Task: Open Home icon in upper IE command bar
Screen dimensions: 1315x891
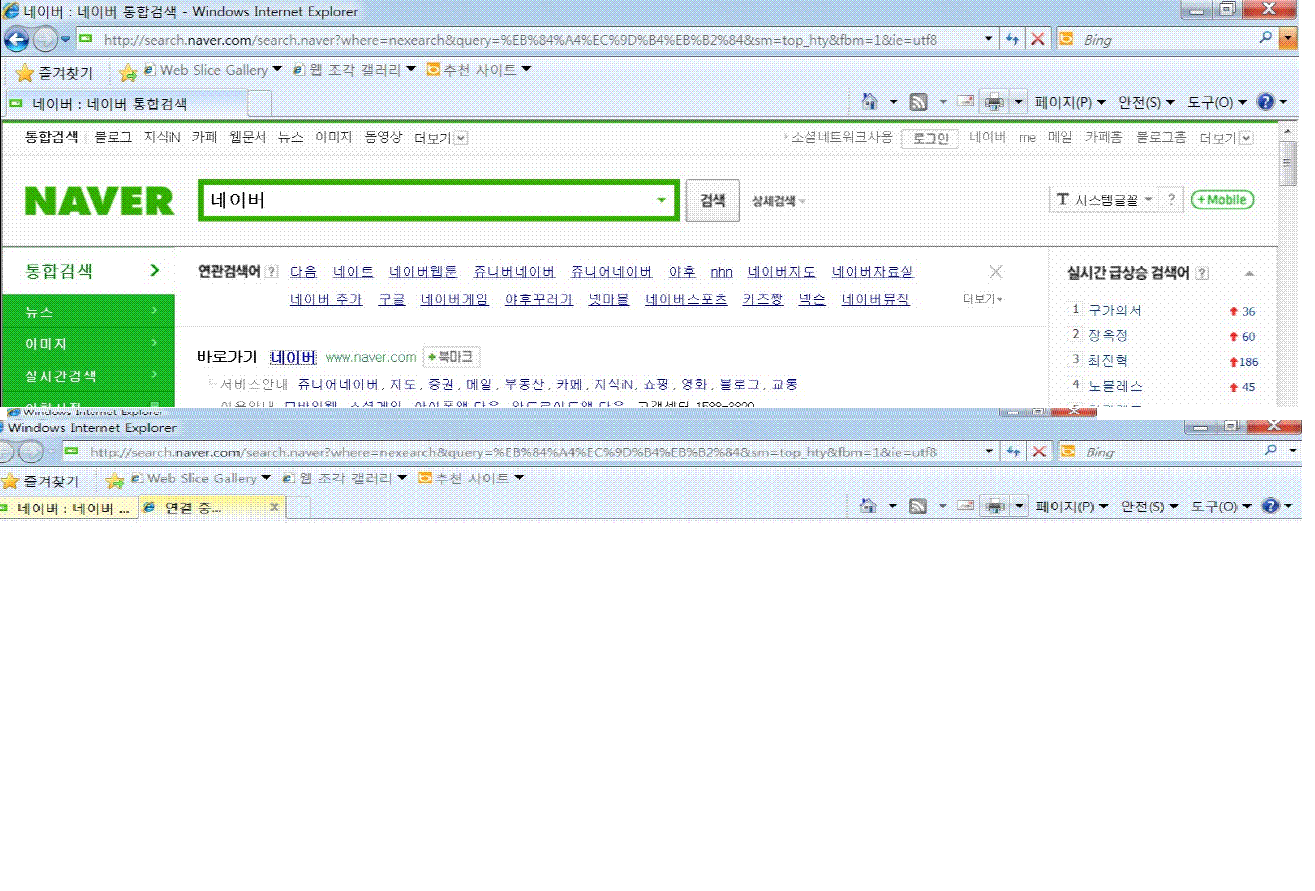Action: tap(869, 102)
